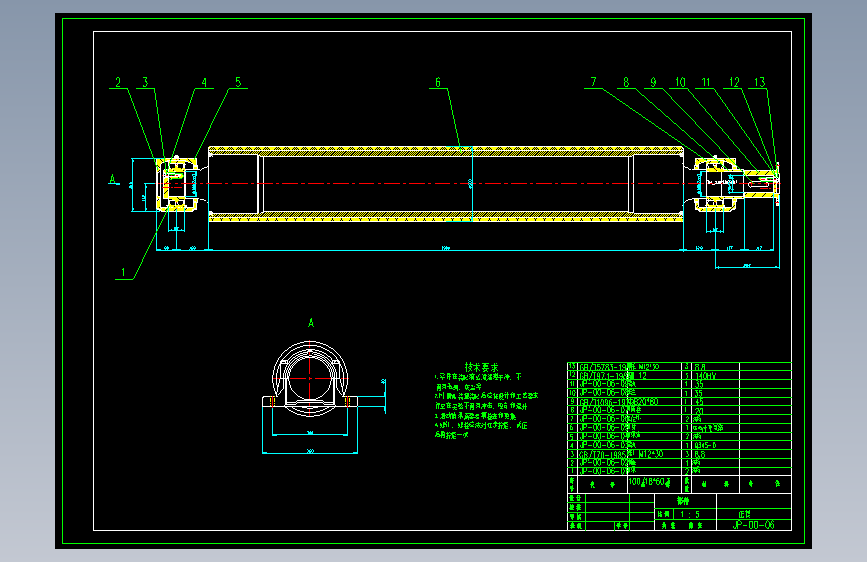Click the green A label above the end view
Screen dimensions: 867x562
point(311,322)
